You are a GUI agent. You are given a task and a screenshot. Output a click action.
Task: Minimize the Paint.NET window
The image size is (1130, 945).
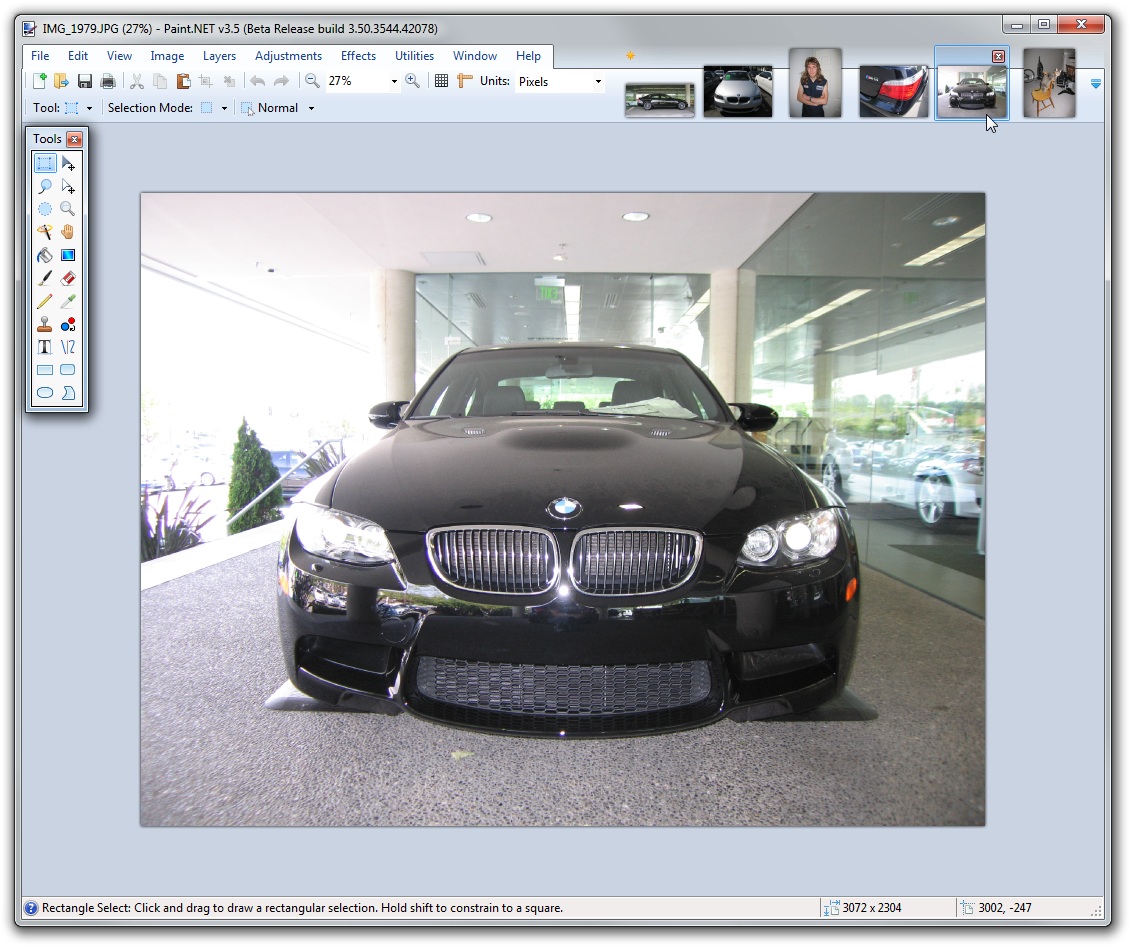point(1017,25)
